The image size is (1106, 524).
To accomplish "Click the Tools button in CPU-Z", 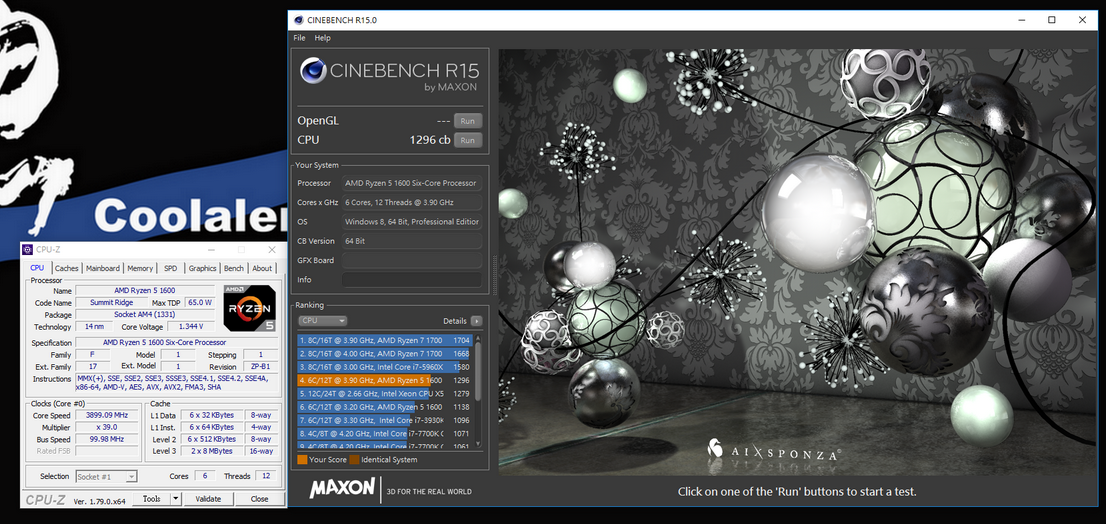I will coord(152,499).
